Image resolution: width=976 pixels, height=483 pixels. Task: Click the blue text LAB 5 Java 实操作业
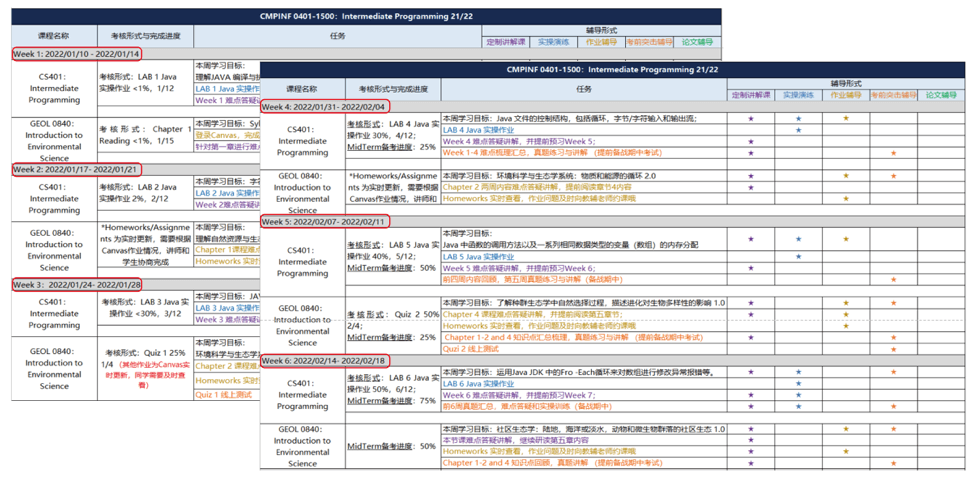pos(479,256)
